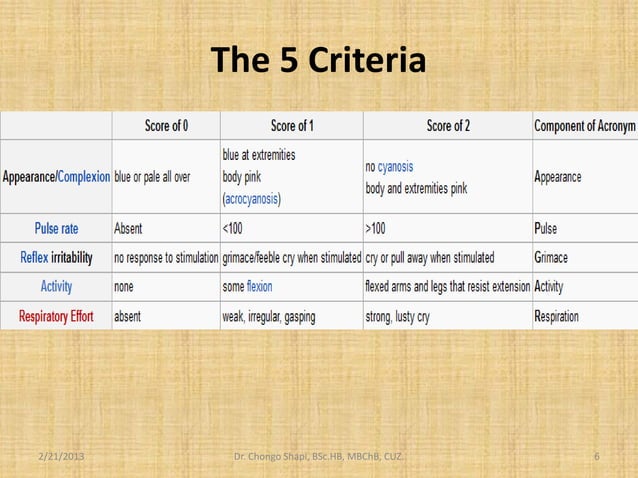Image resolution: width=638 pixels, height=478 pixels.
Task: Click the Complexion link
Action: pos(84,177)
